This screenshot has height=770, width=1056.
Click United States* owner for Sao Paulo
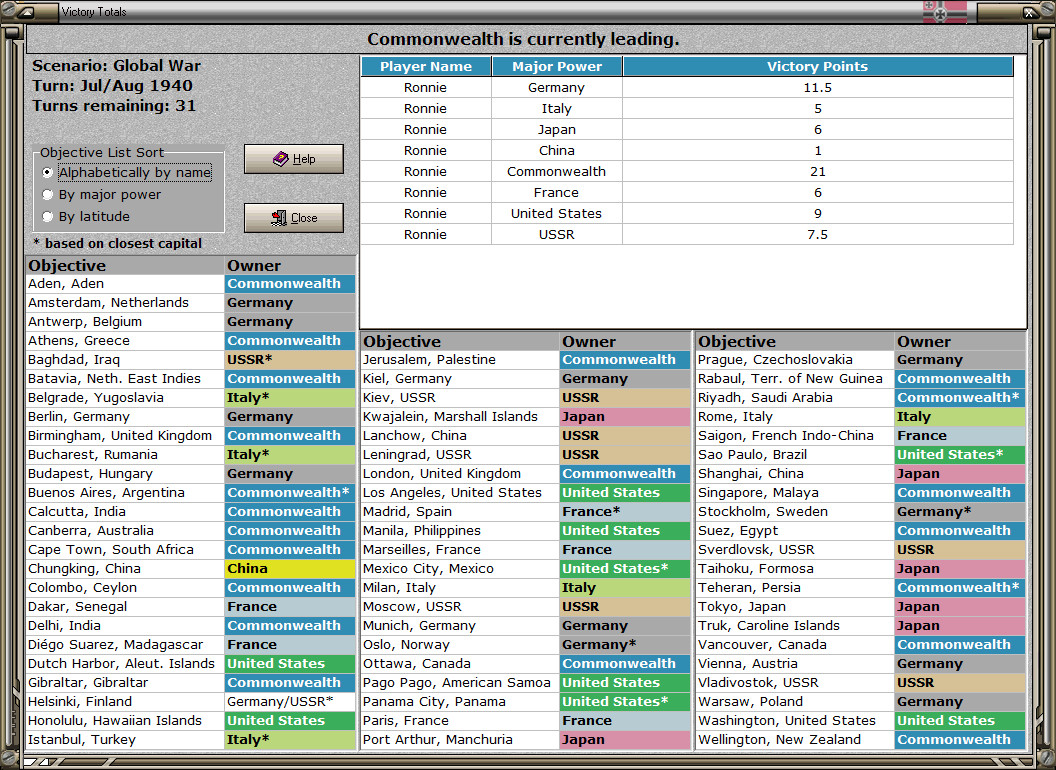pos(960,455)
